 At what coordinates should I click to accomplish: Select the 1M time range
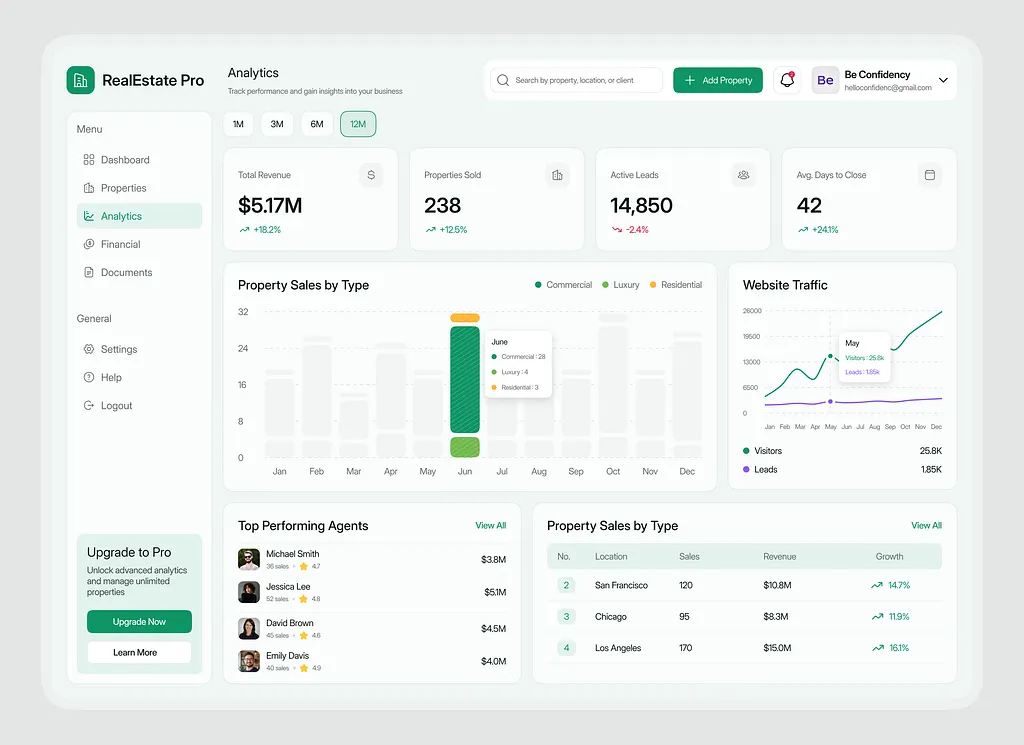tap(238, 124)
